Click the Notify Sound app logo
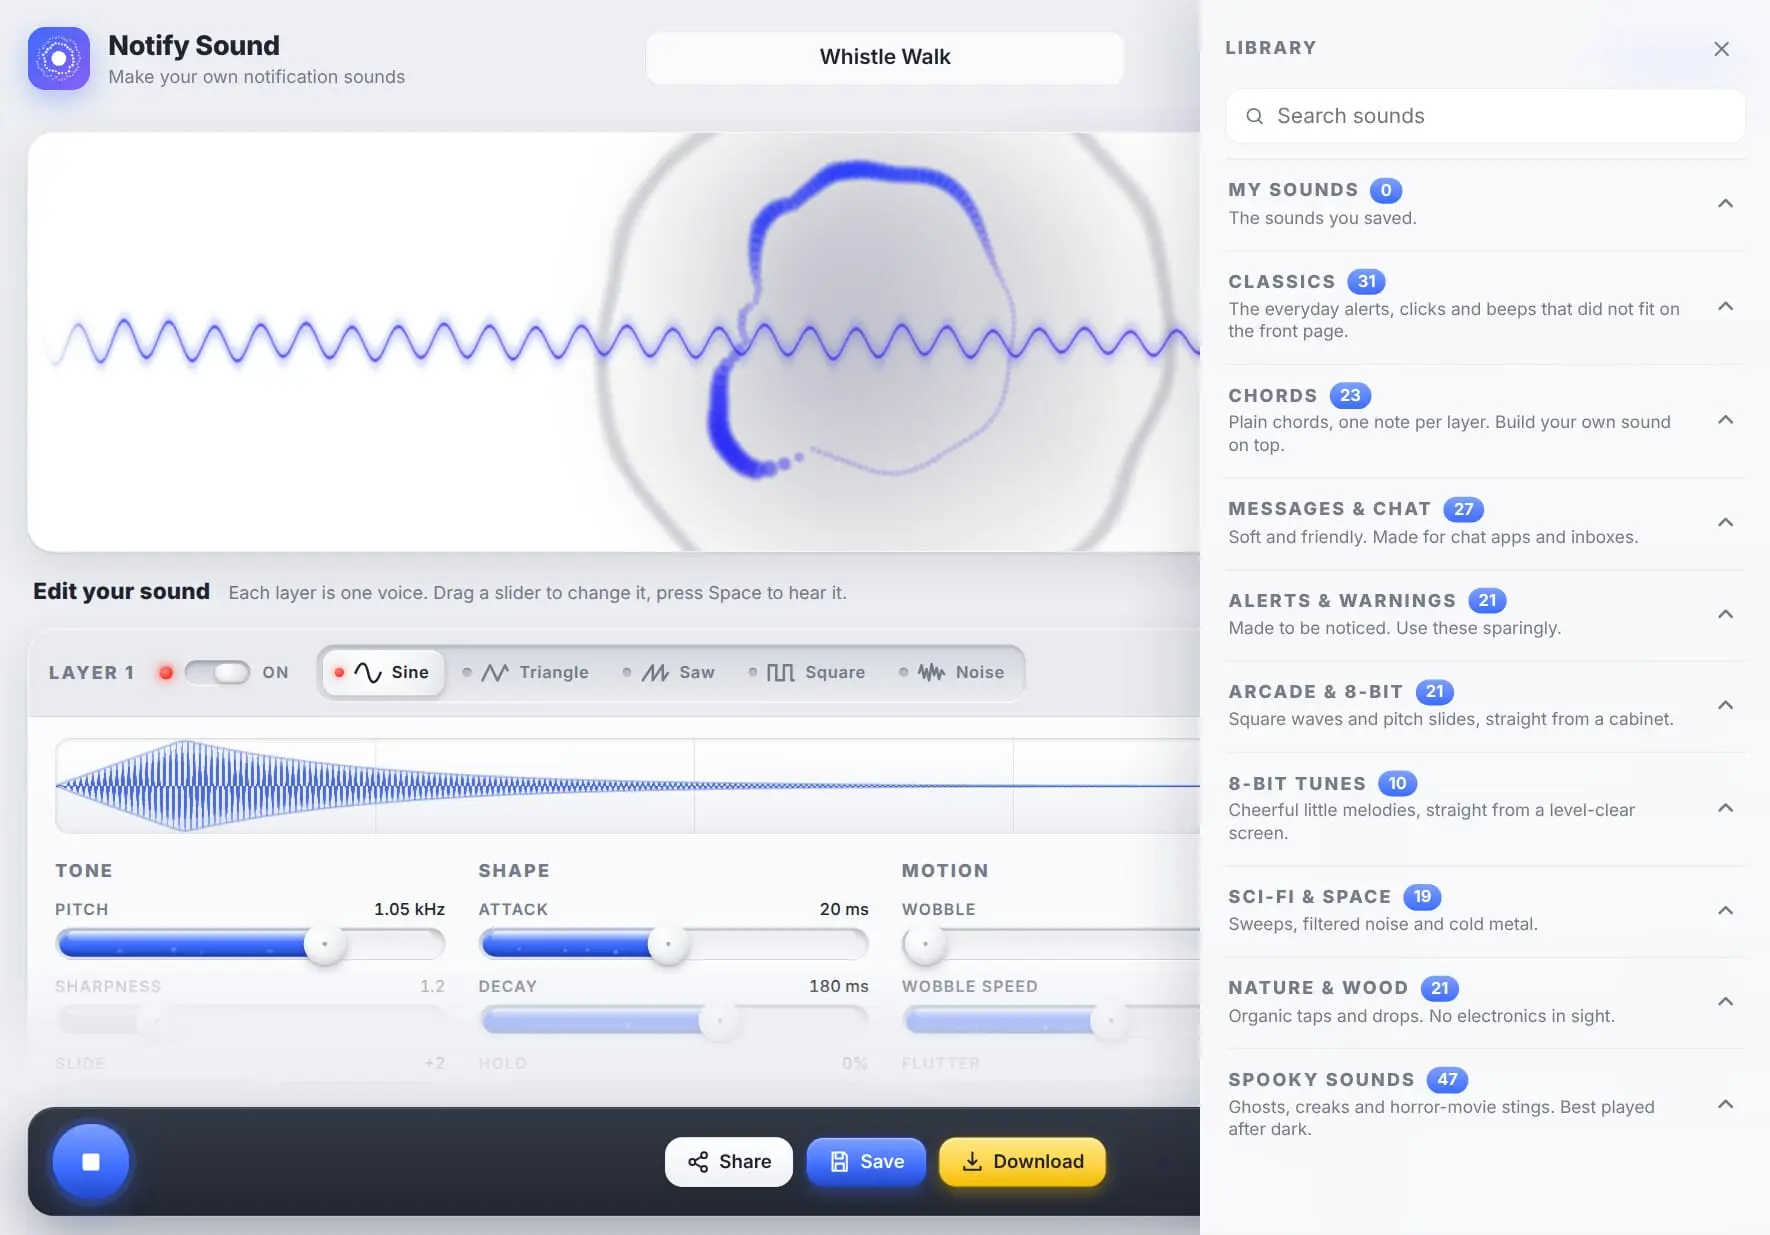Image resolution: width=1770 pixels, height=1235 pixels. tap(59, 59)
